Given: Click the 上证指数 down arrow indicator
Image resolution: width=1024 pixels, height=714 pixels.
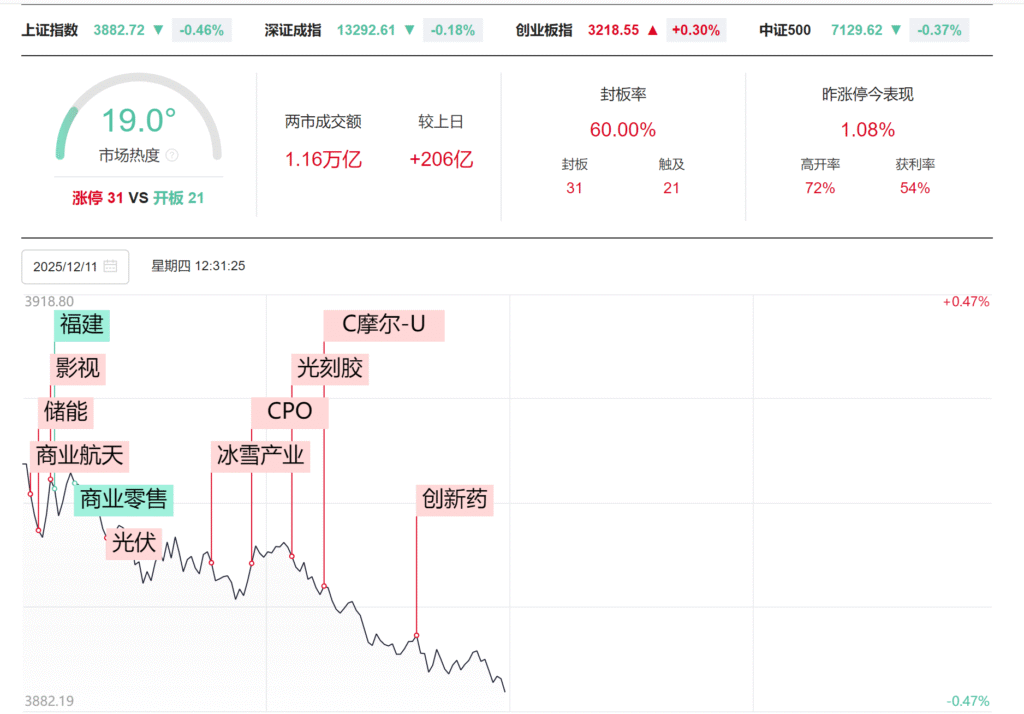Looking at the screenshot, I should coord(158,30).
